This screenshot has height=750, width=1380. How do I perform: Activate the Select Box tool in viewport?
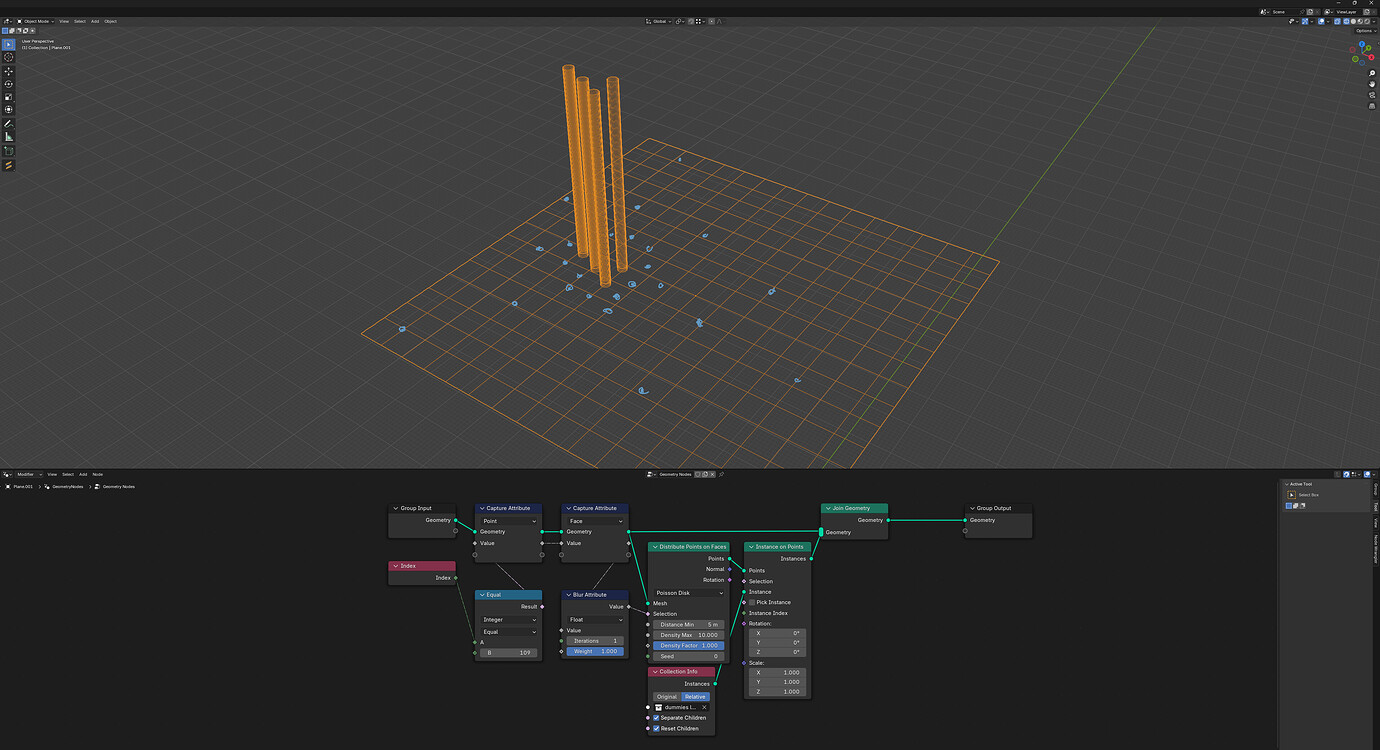tap(9, 45)
